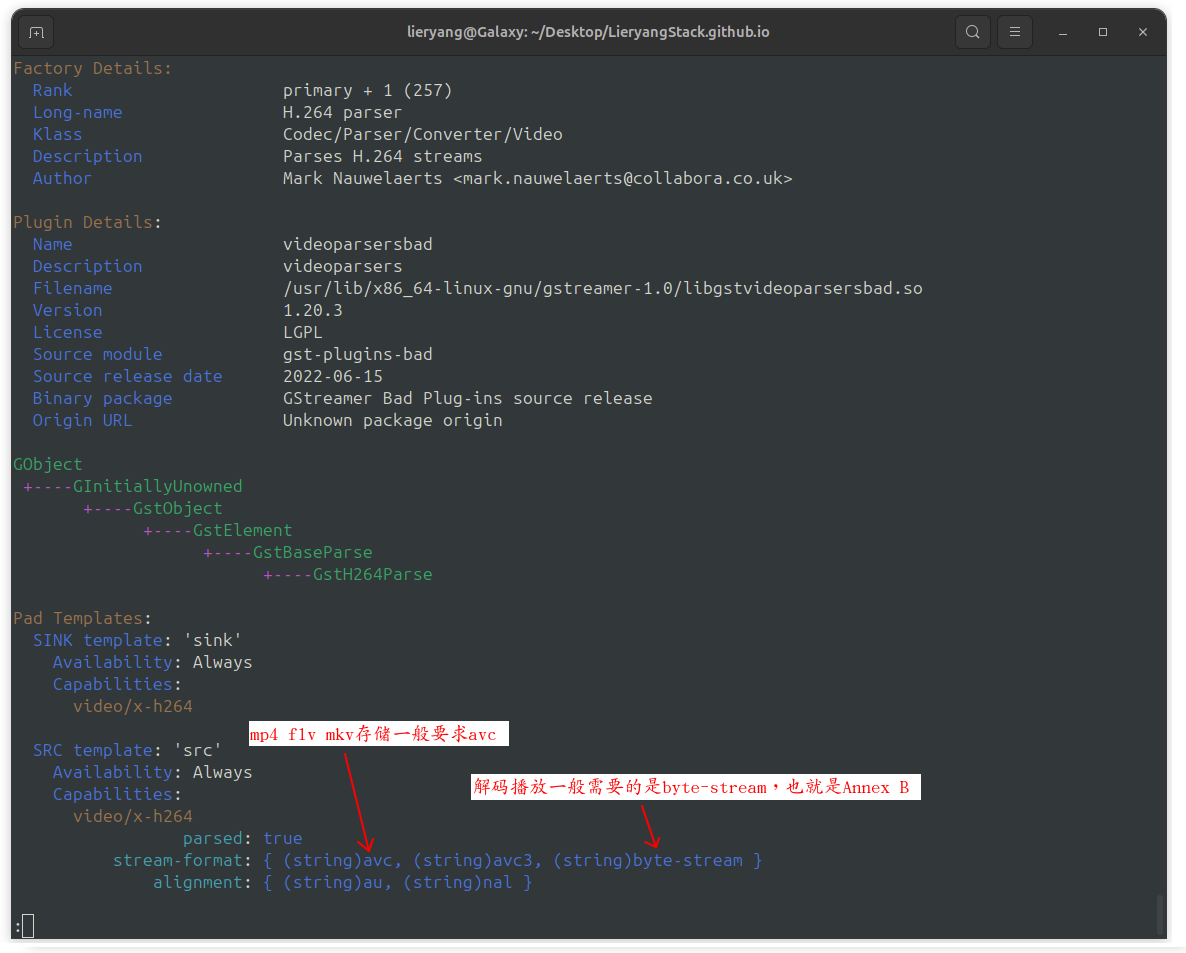Image resolution: width=1186 pixels, height=953 pixels.
Task: Select "Codec/Parser/Converter/Video" text
Action: coord(423,134)
